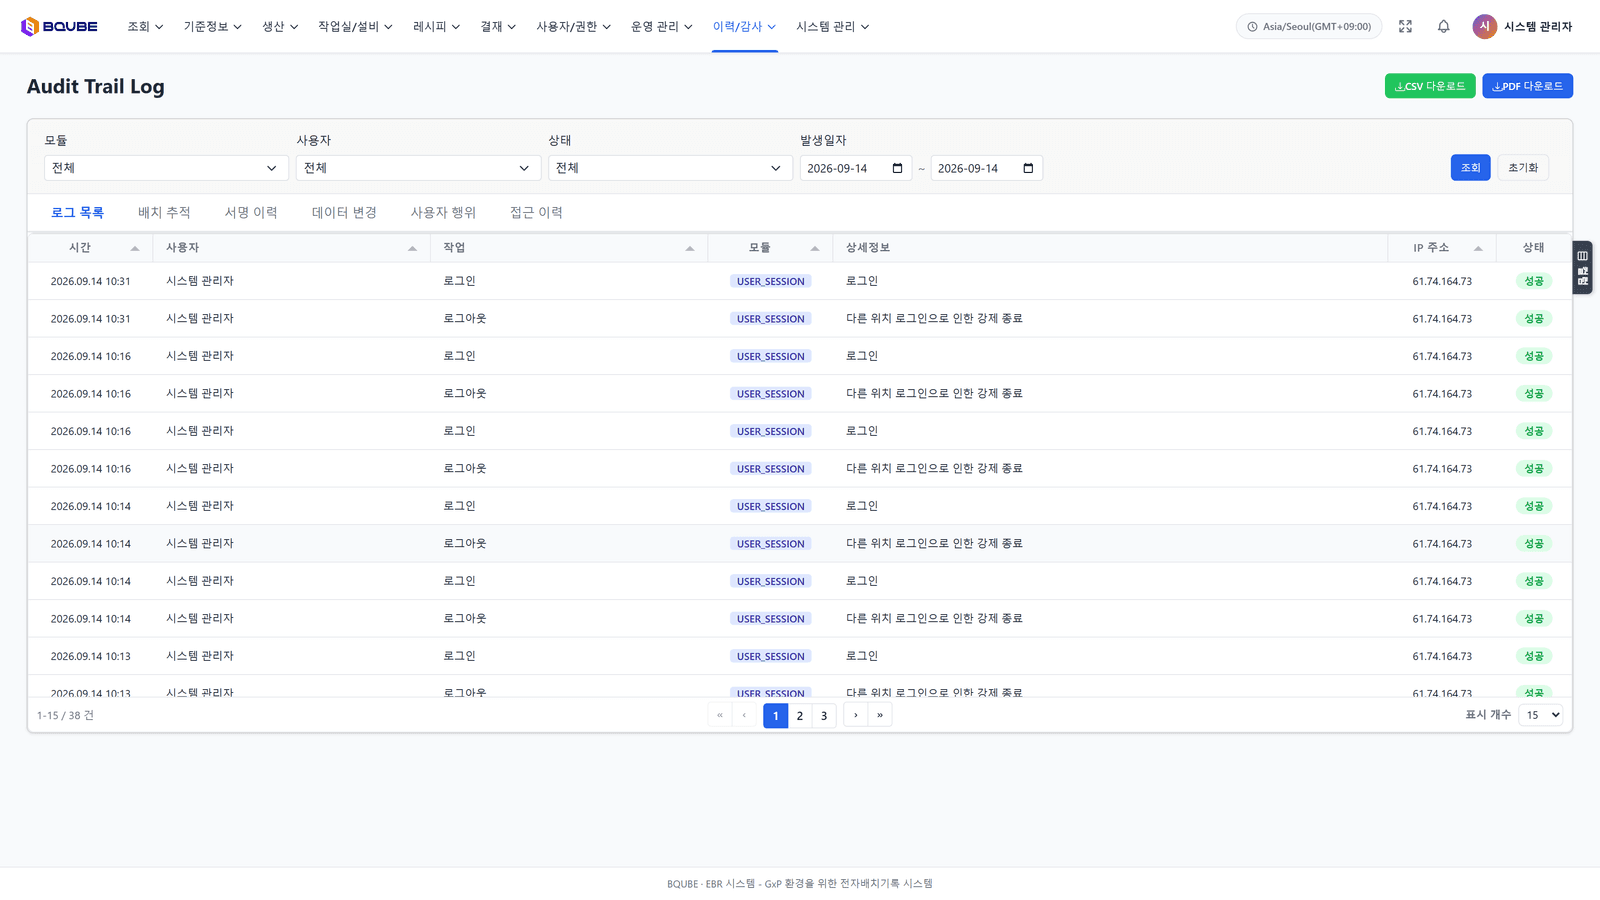Switch to the 접근 이력 tab

536,213
